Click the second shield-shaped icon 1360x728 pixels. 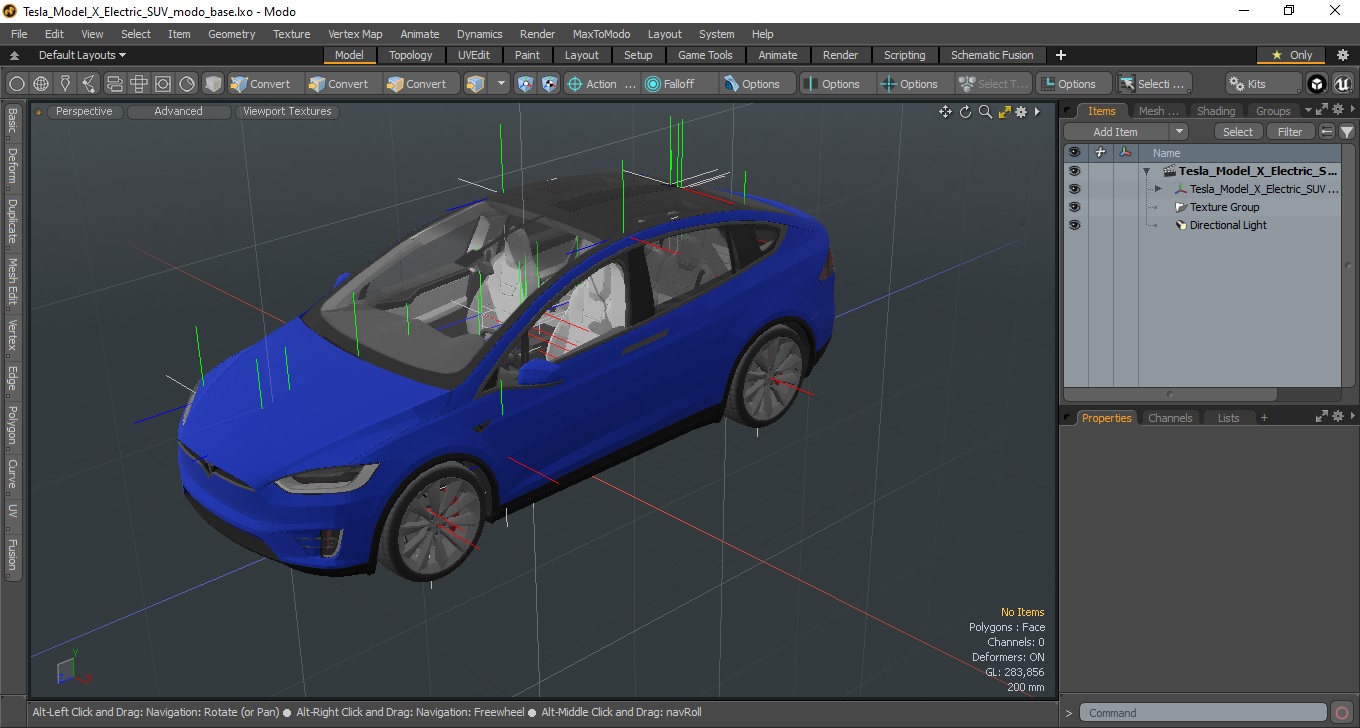coord(550,84)
